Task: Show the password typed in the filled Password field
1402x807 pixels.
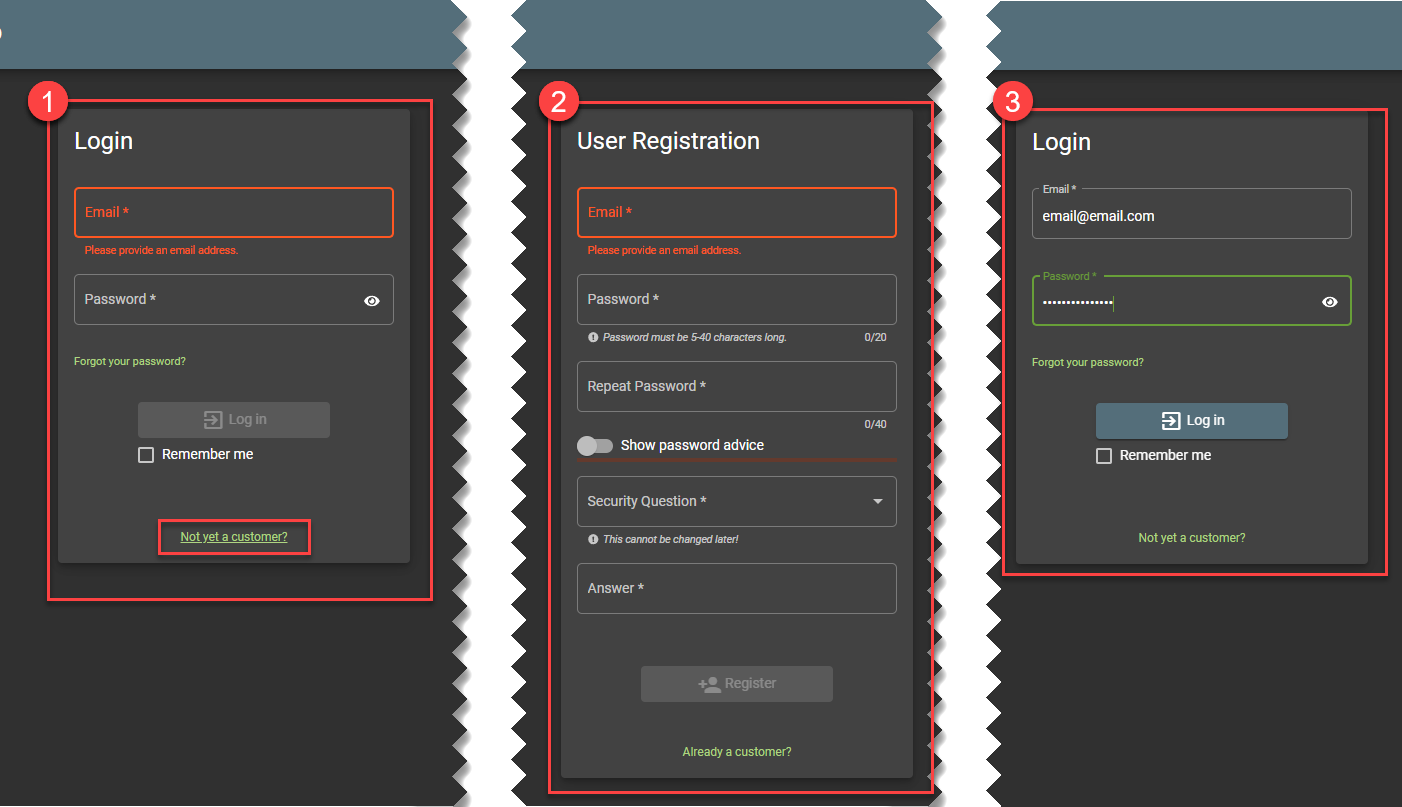Action: [x=1329, y=302]
